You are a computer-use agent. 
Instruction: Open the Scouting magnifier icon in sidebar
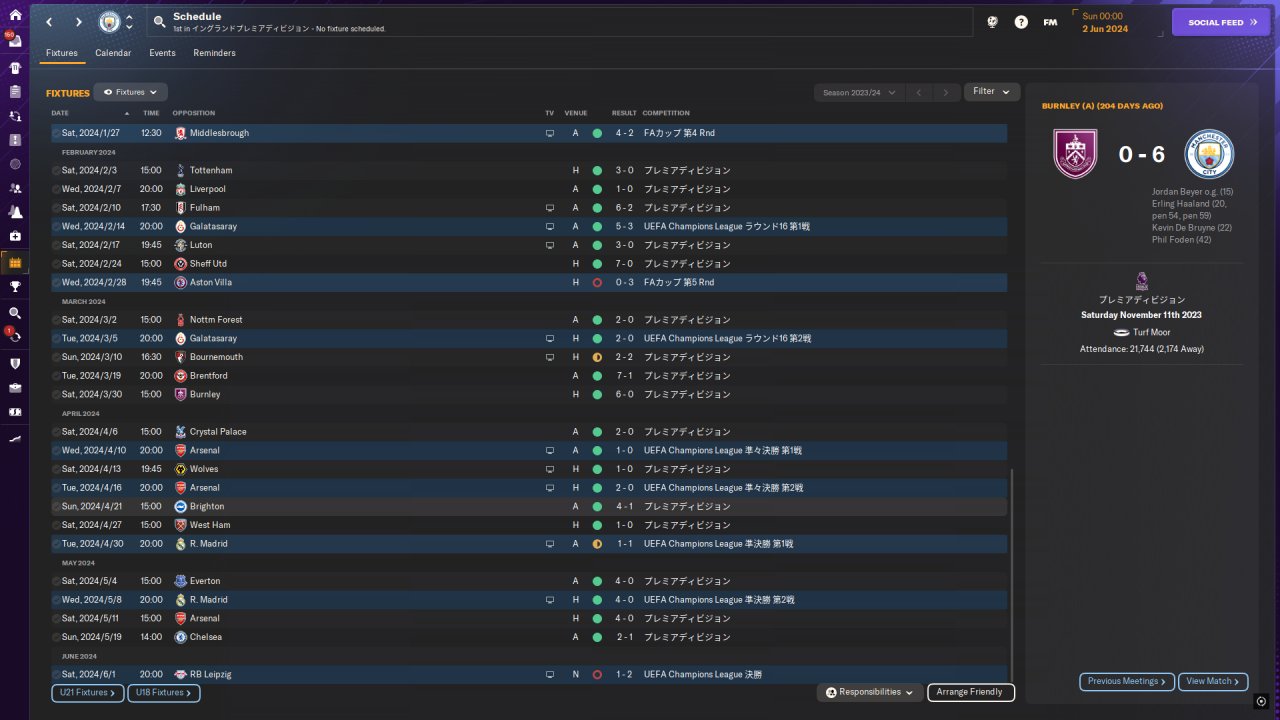tap(15, 313)
